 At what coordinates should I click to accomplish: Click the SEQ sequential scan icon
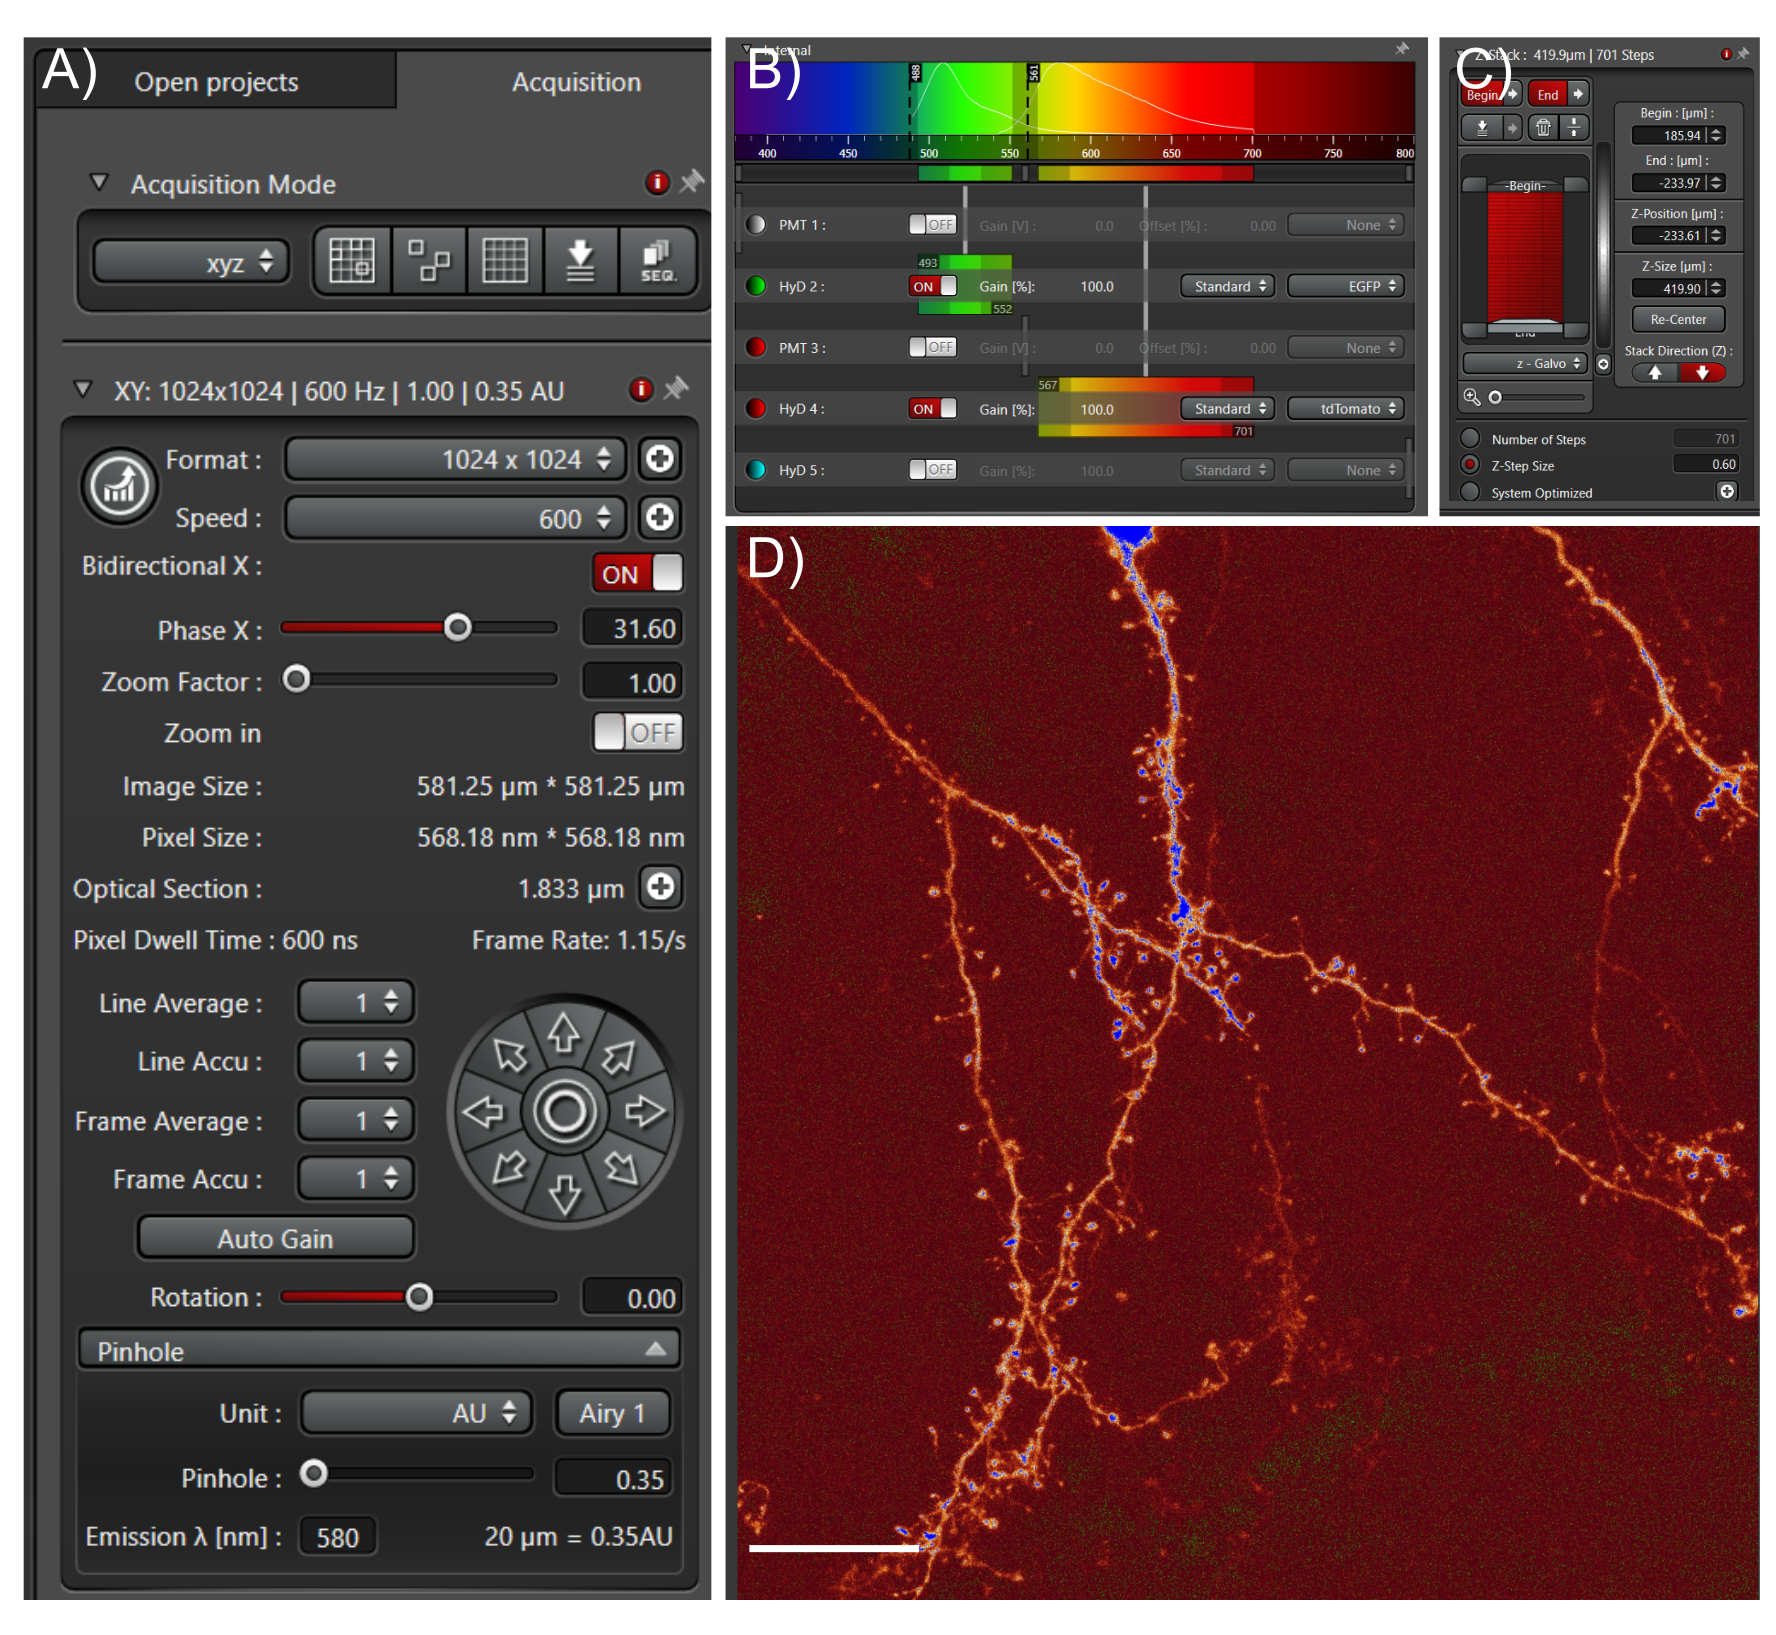(x=657, y=262)
